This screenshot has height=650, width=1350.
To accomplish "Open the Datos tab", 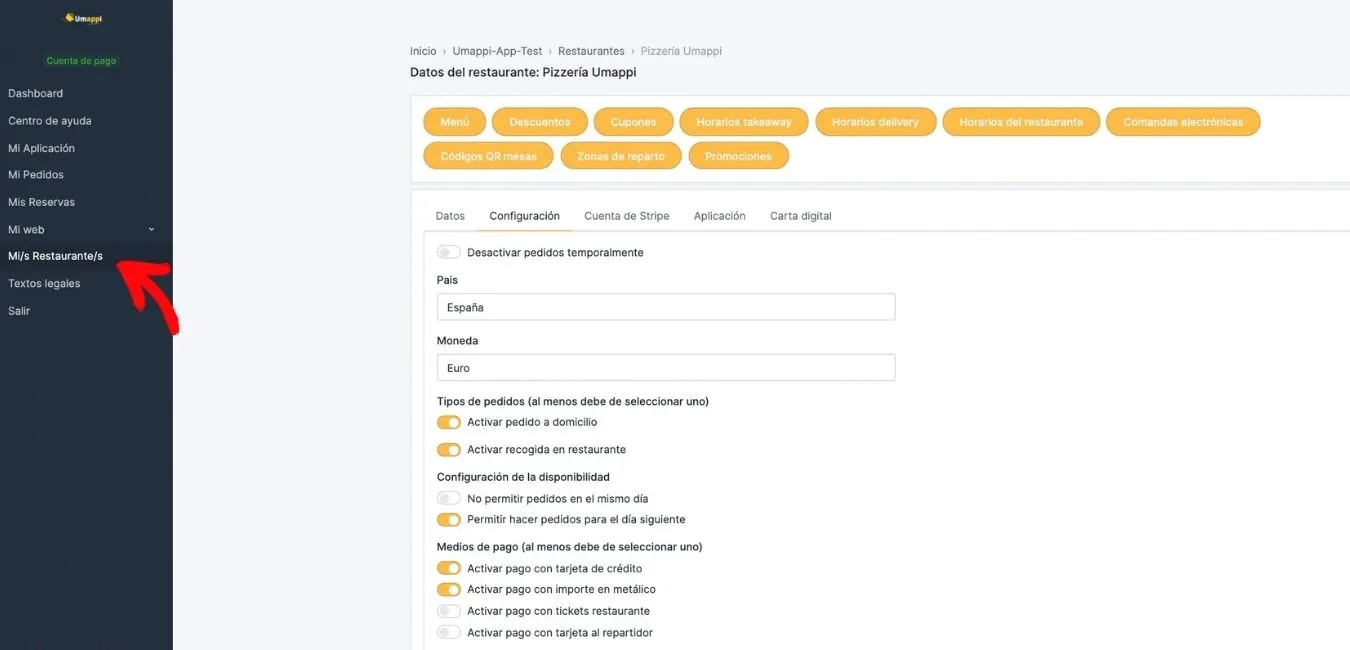I will click(450, 216).
